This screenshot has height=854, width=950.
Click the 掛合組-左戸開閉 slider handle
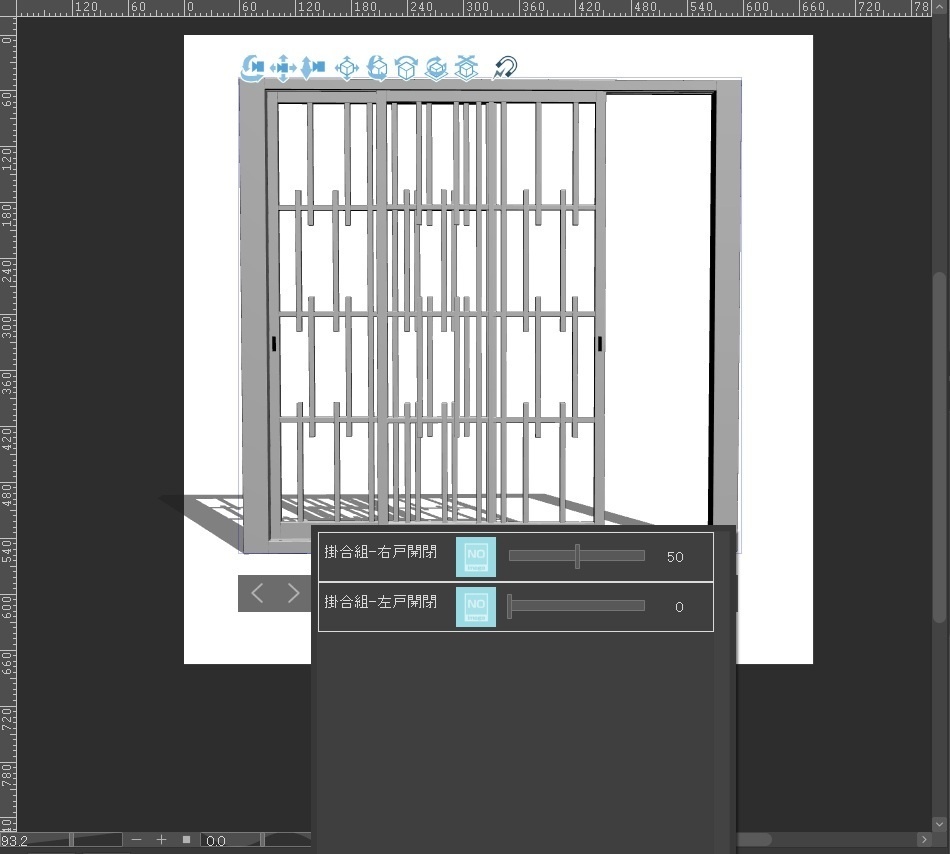(x=510, y=606)
